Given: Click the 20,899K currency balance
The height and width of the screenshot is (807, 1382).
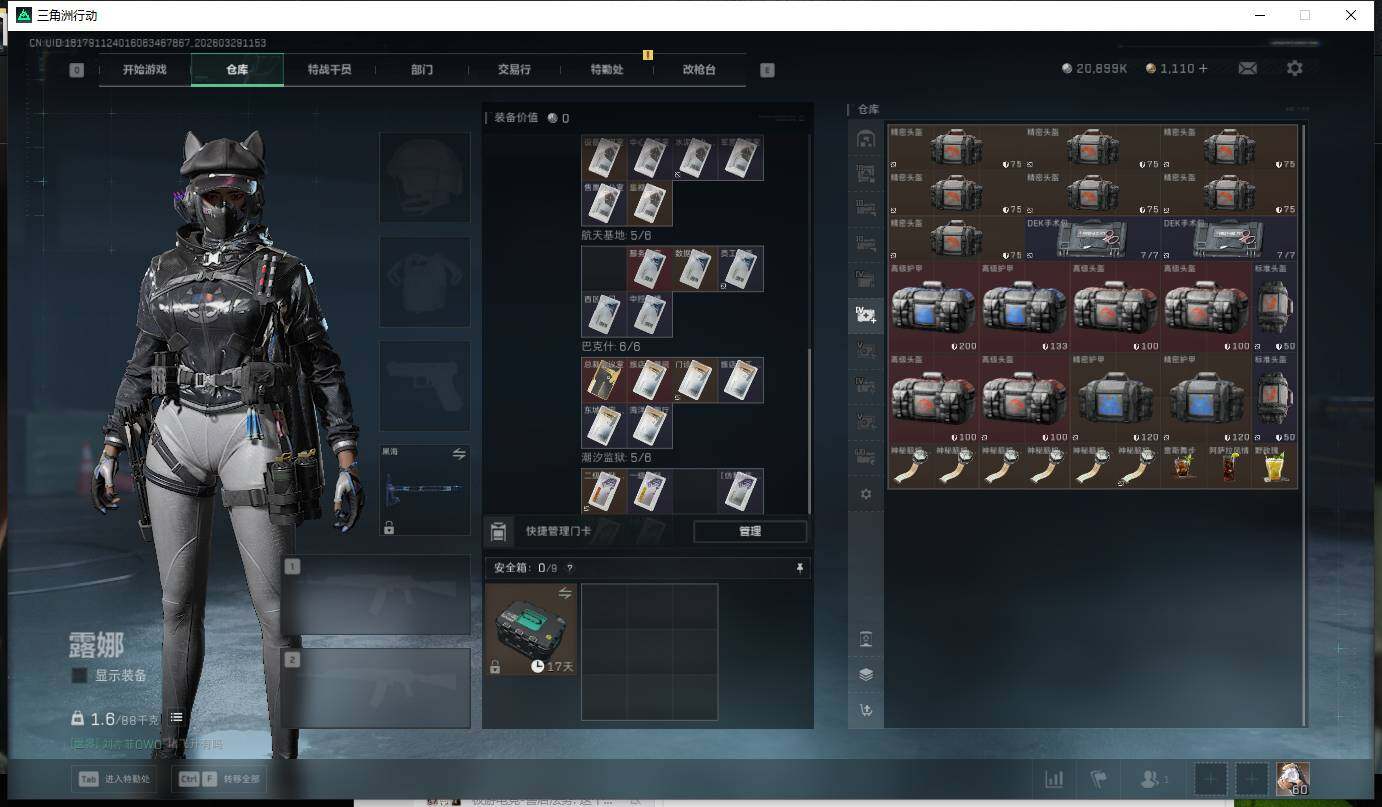Looking at the screenshot, I should pyautogui.click(x=1095, y=69).
